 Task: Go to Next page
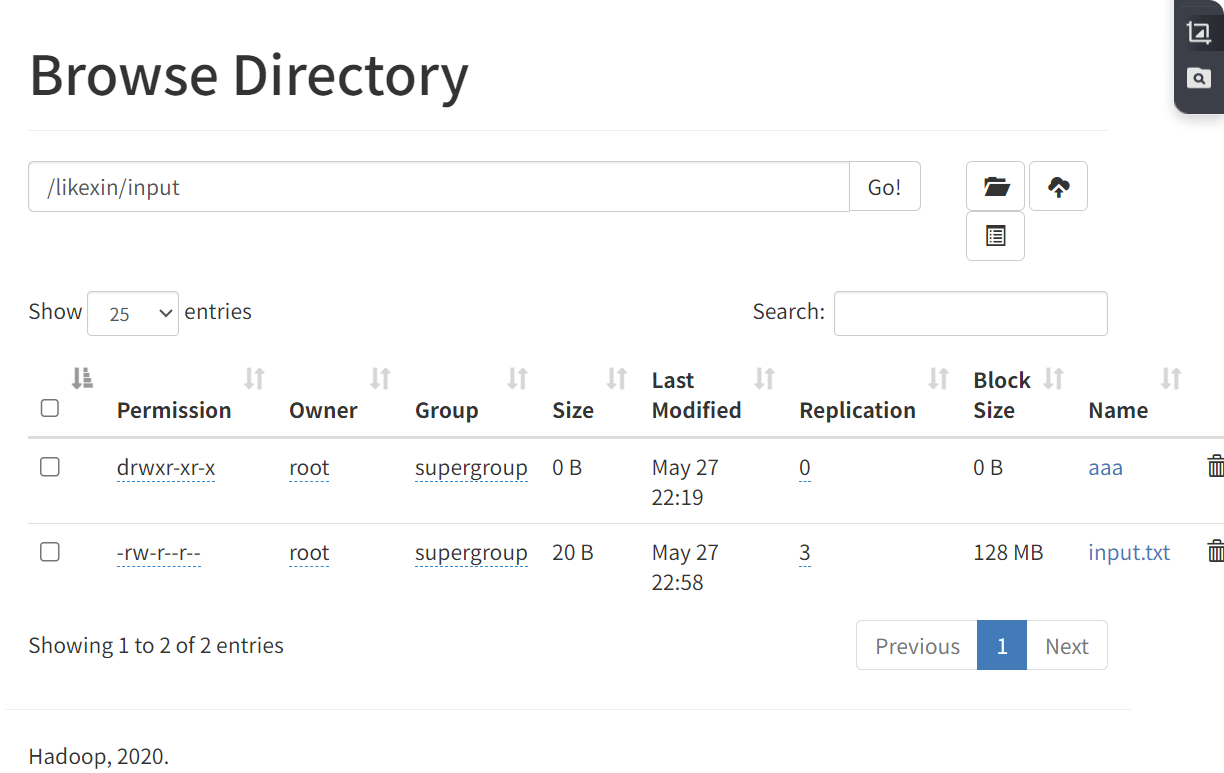[x=1066, y=646]
